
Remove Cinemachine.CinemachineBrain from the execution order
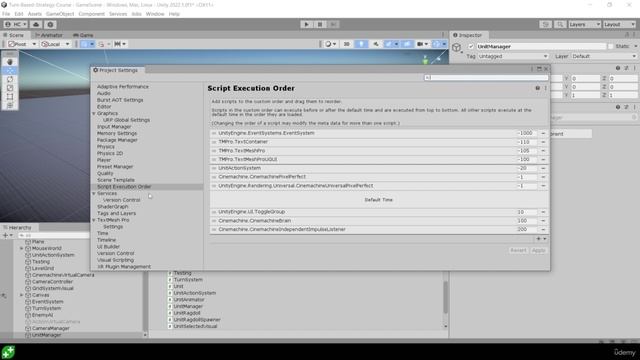543,221
